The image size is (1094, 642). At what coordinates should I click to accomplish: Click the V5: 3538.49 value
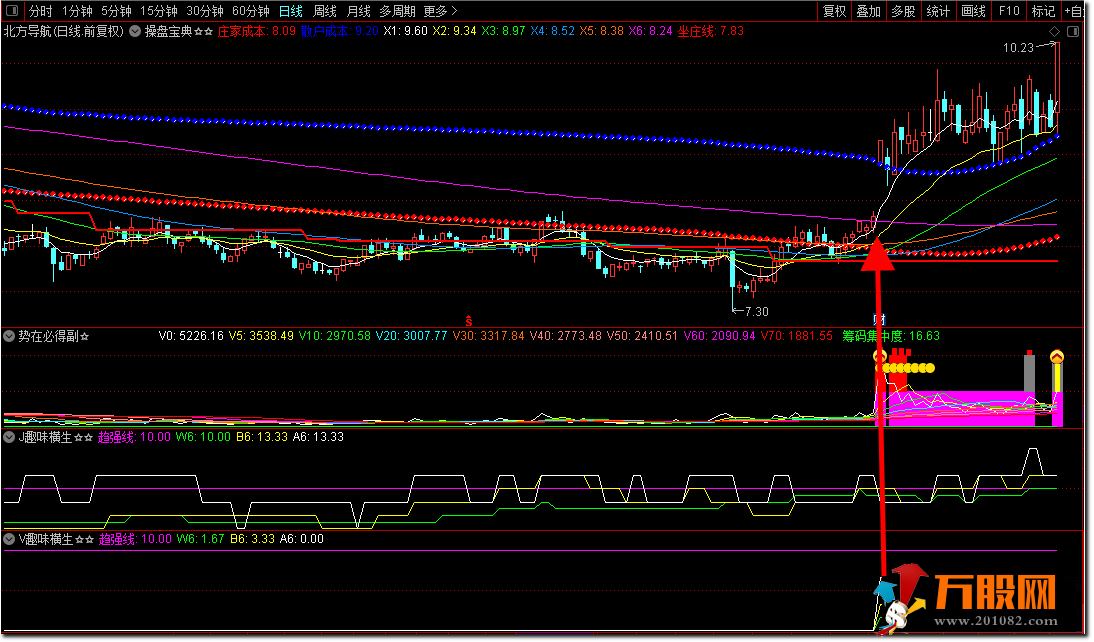[x=261, y=336]
